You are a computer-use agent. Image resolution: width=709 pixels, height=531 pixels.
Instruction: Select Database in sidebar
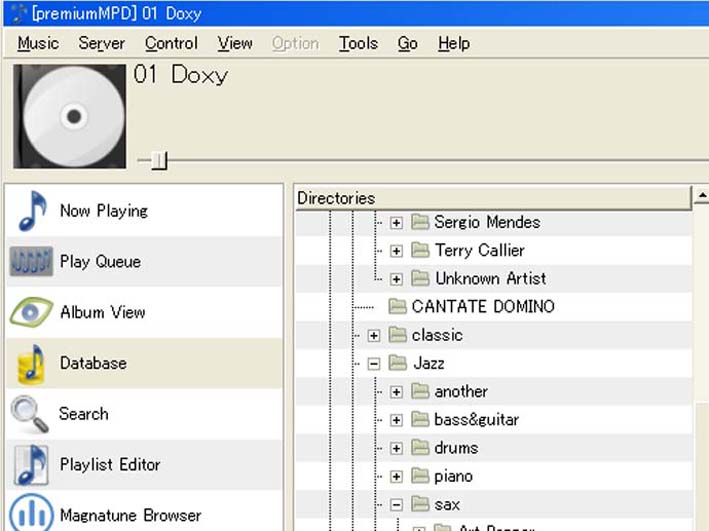click(x=144, y=363)
